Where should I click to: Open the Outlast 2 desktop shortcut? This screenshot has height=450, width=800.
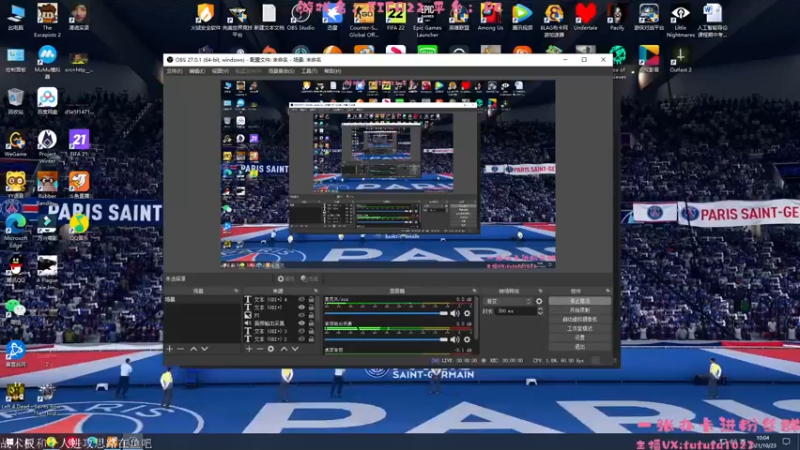680,59
